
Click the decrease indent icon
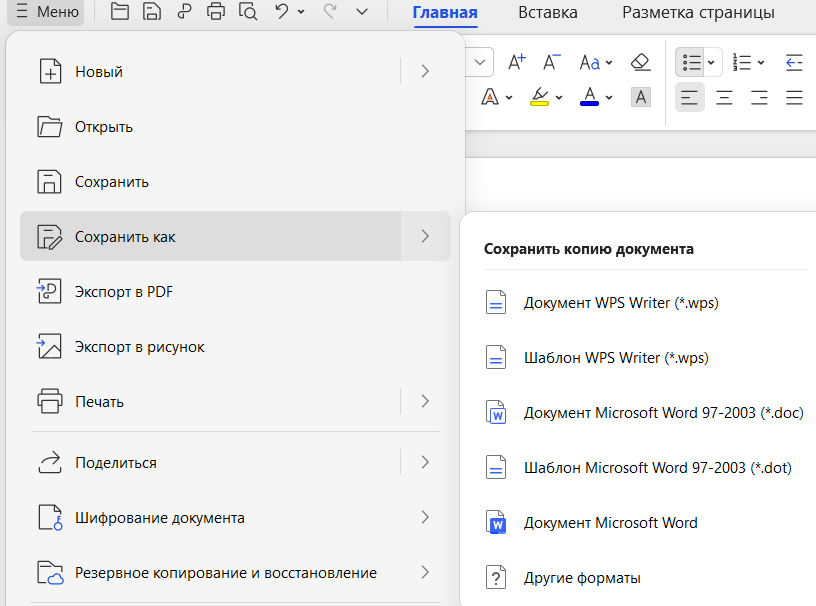click(794, 62)
